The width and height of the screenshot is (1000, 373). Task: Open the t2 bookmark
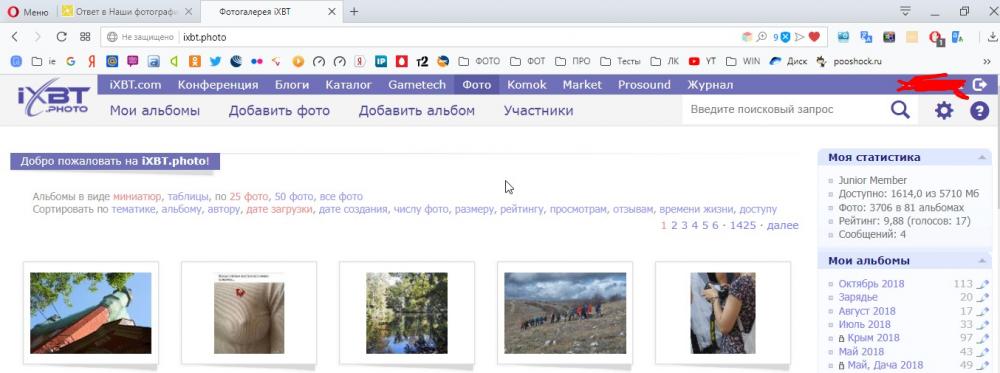[422, 62]
